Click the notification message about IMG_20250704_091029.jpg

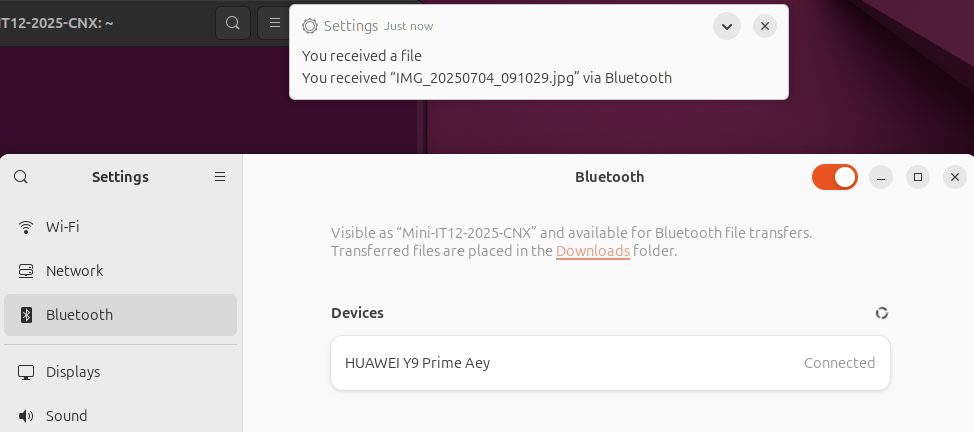click(x=487, y=78)
